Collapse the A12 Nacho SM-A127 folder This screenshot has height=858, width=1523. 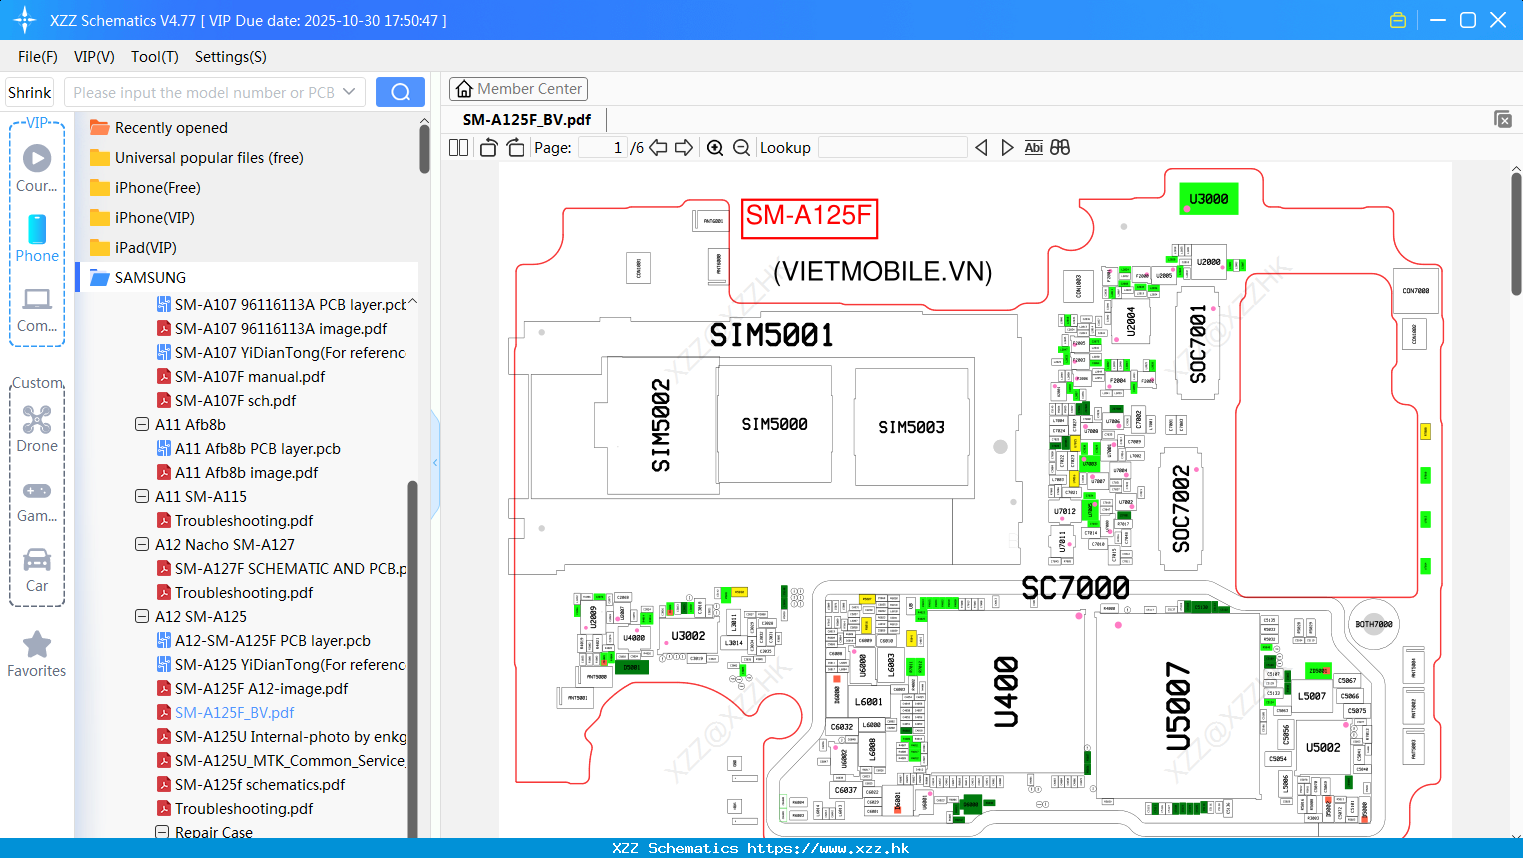tap(142, 544)
